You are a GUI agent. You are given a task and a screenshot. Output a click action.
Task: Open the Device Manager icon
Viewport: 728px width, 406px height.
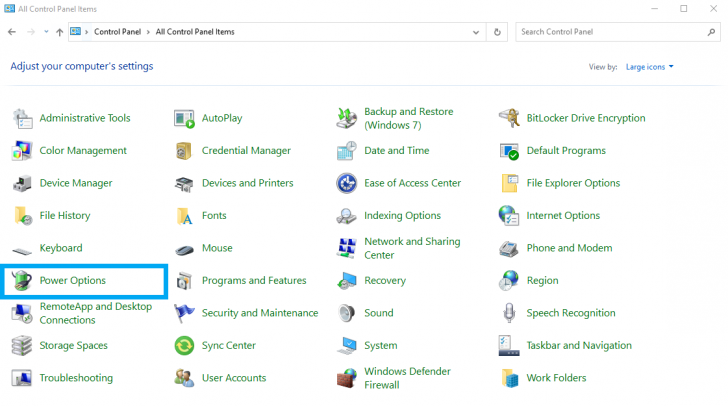(x=22, y=183)
